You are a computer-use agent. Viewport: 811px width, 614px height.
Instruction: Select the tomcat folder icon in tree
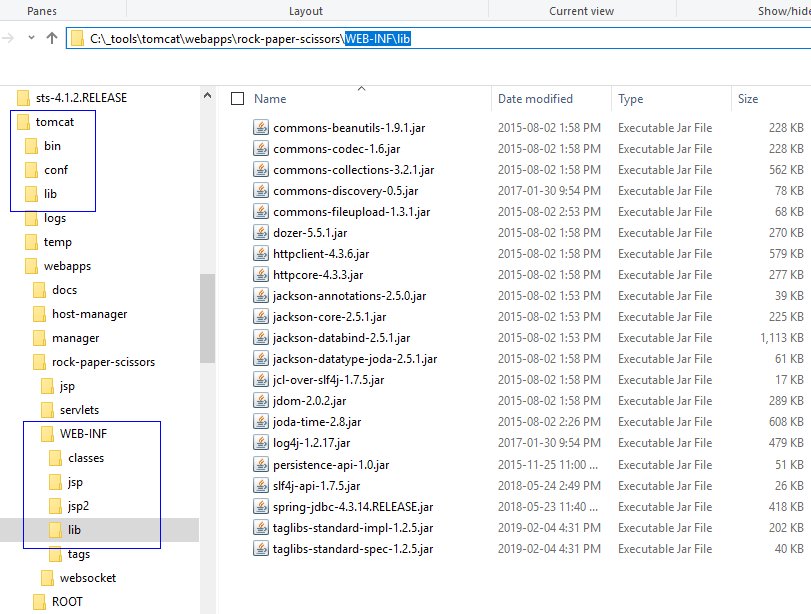point(23,122)
